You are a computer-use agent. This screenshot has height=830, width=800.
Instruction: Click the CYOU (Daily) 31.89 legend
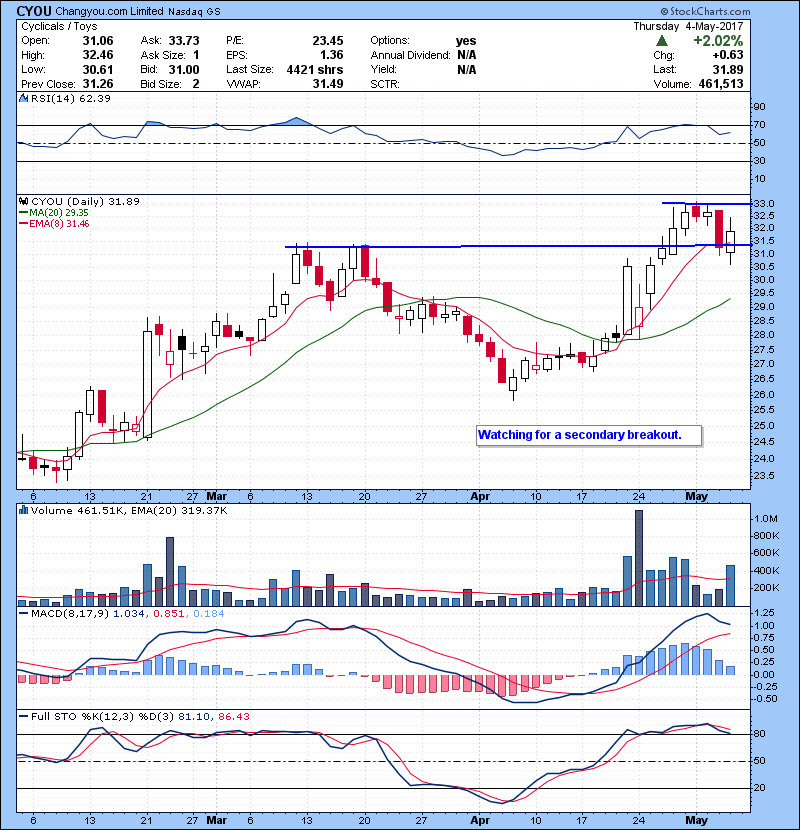point(85,201)
